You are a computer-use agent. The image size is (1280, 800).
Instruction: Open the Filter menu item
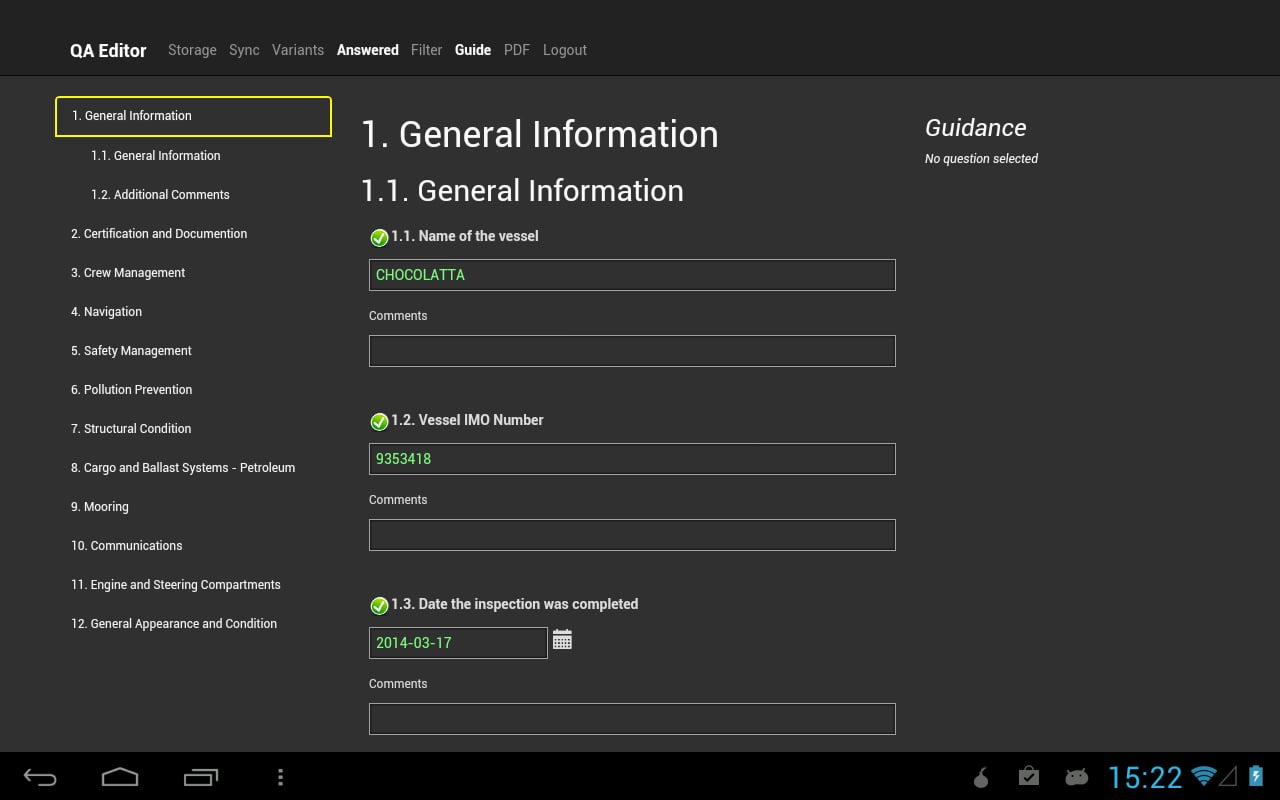click(426, 50)
